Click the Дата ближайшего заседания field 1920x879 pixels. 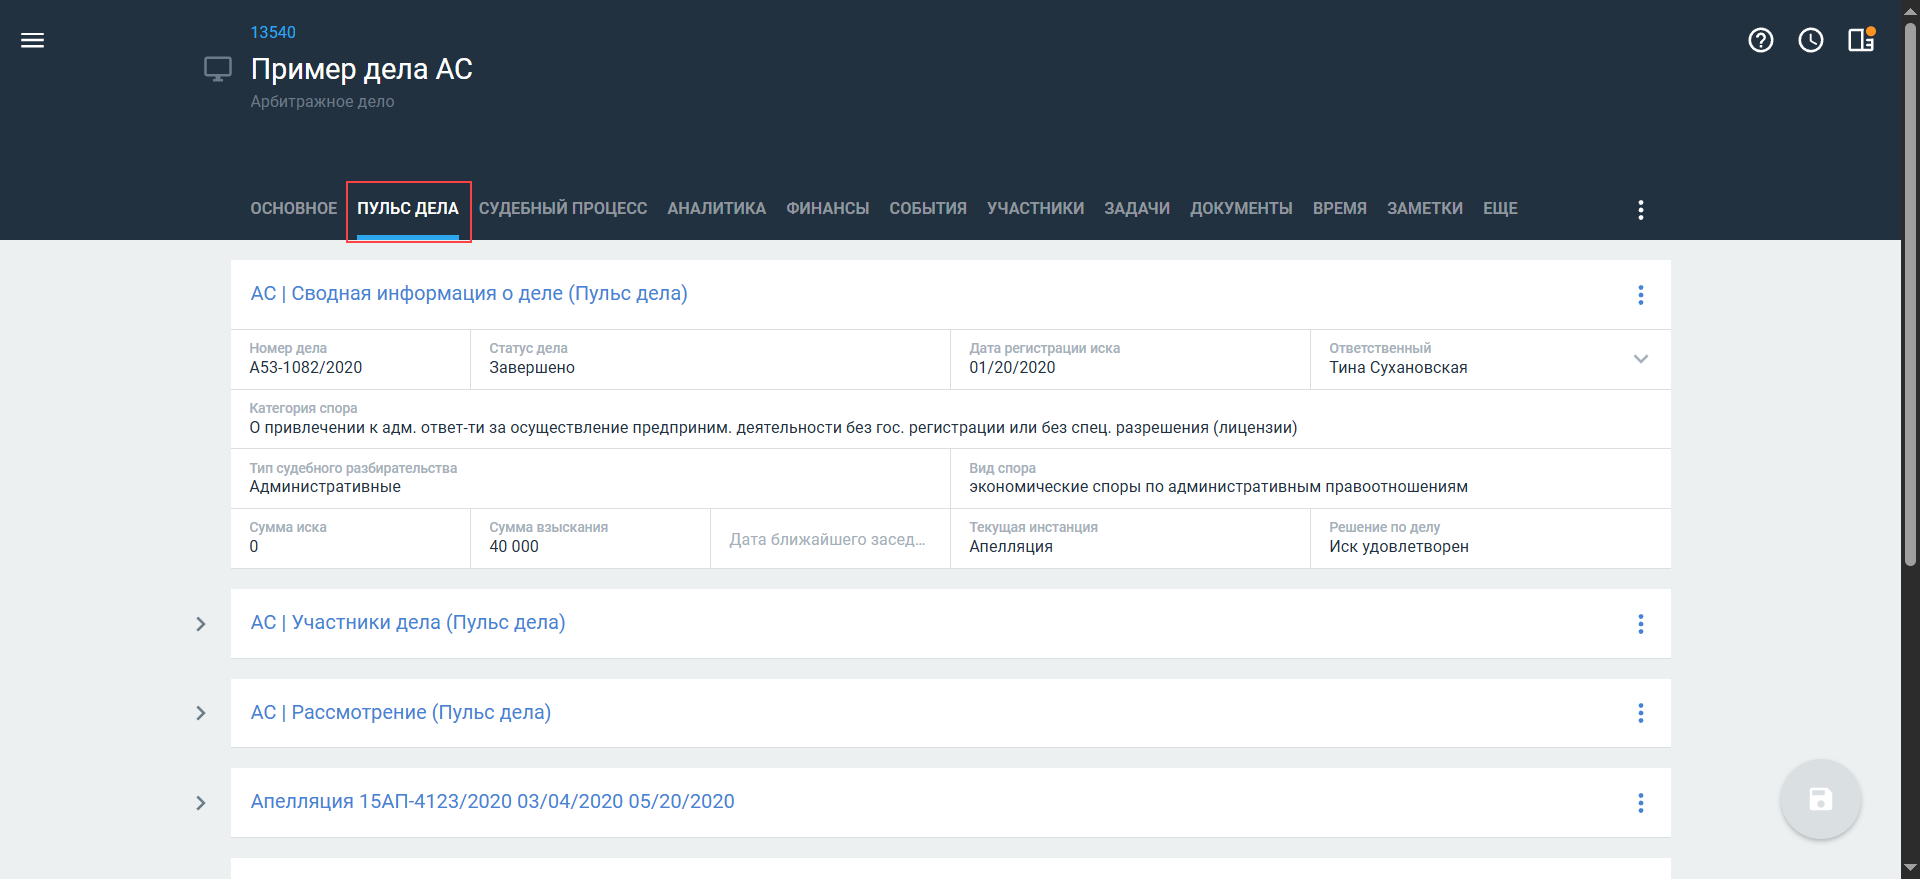click(828, 540)
